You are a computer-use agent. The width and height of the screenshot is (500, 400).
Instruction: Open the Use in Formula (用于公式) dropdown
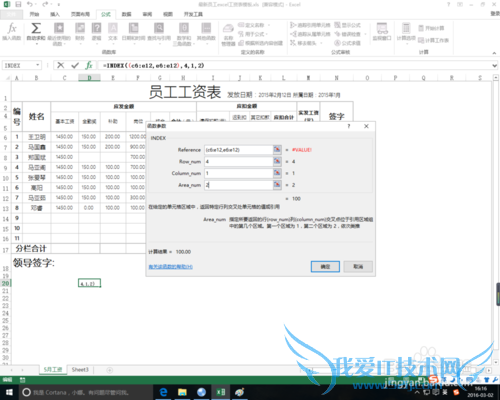click(253, 34)
